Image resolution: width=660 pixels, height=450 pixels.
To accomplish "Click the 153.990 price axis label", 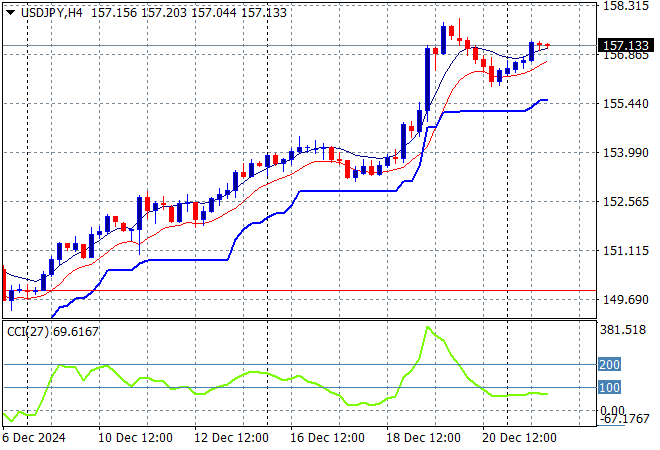I will click(x=626, y=152).
